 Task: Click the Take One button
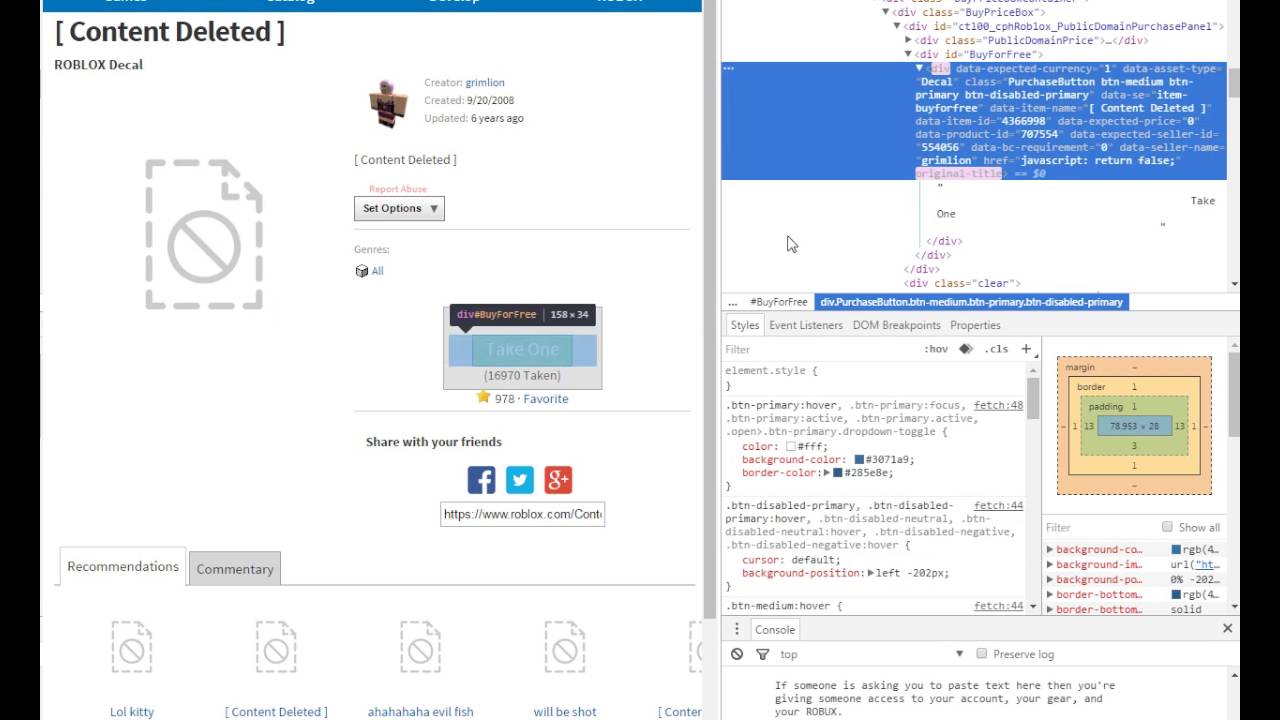click(523, 350)
